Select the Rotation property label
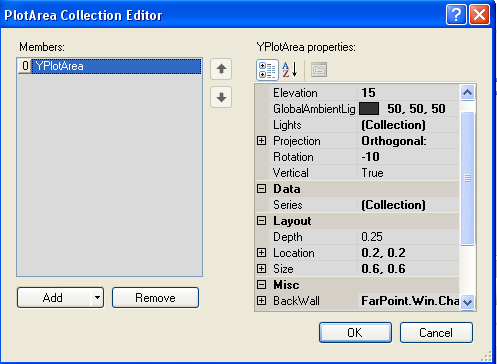497x364 pixels. (x=293, y=157)
